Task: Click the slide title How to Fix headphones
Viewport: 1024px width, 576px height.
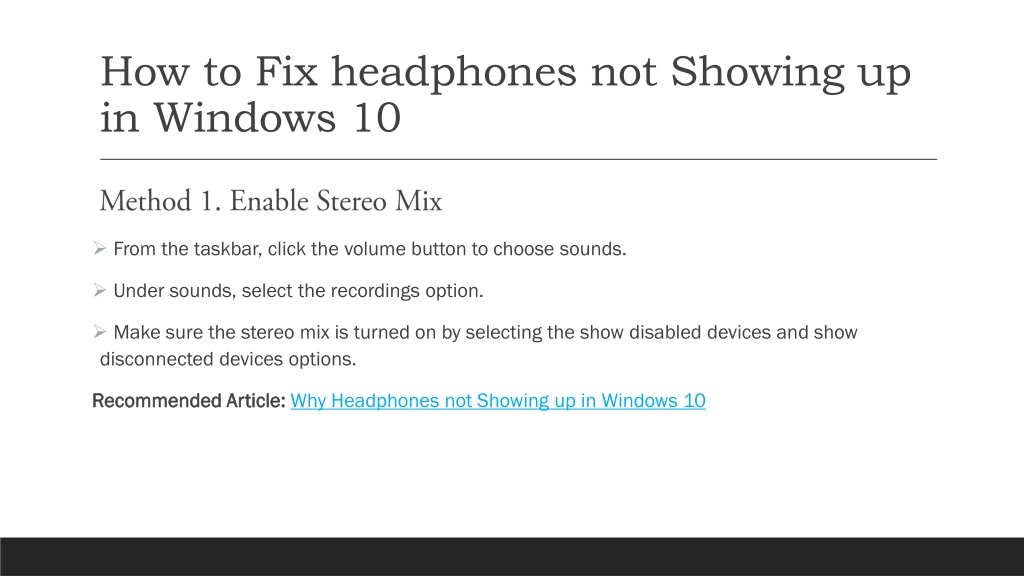Action: point(505,94)
